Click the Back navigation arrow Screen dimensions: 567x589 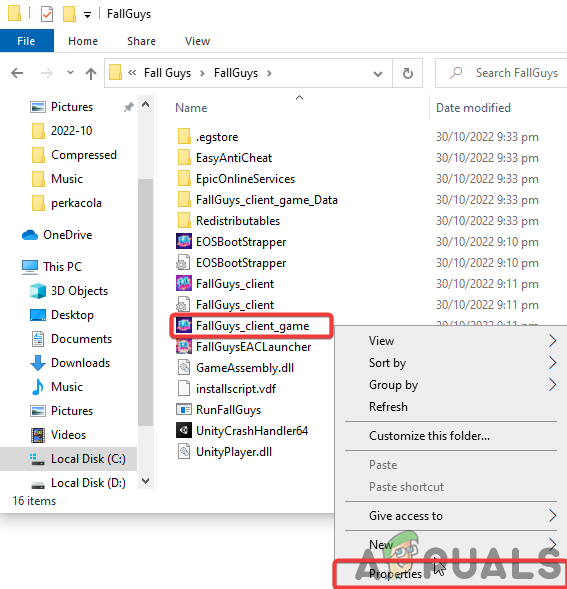(17, 73)
